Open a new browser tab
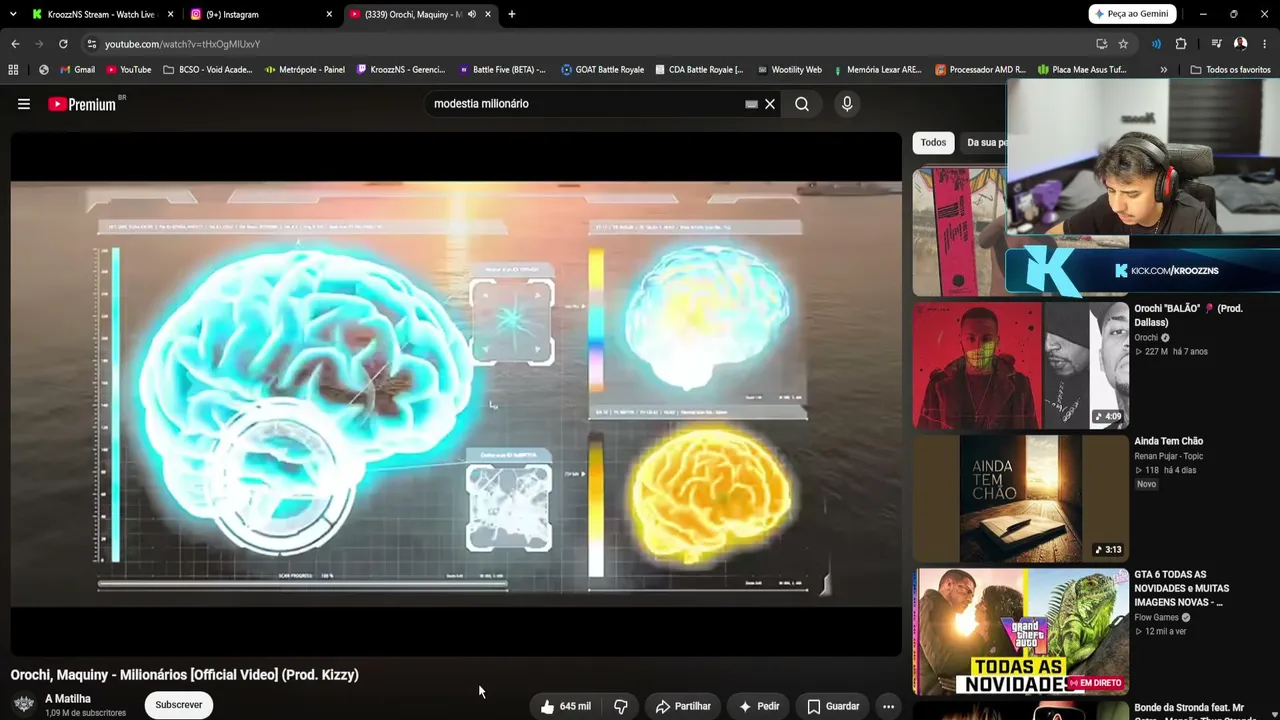Viewport: 1280px width, 720px height. click(x=512, y=14)
